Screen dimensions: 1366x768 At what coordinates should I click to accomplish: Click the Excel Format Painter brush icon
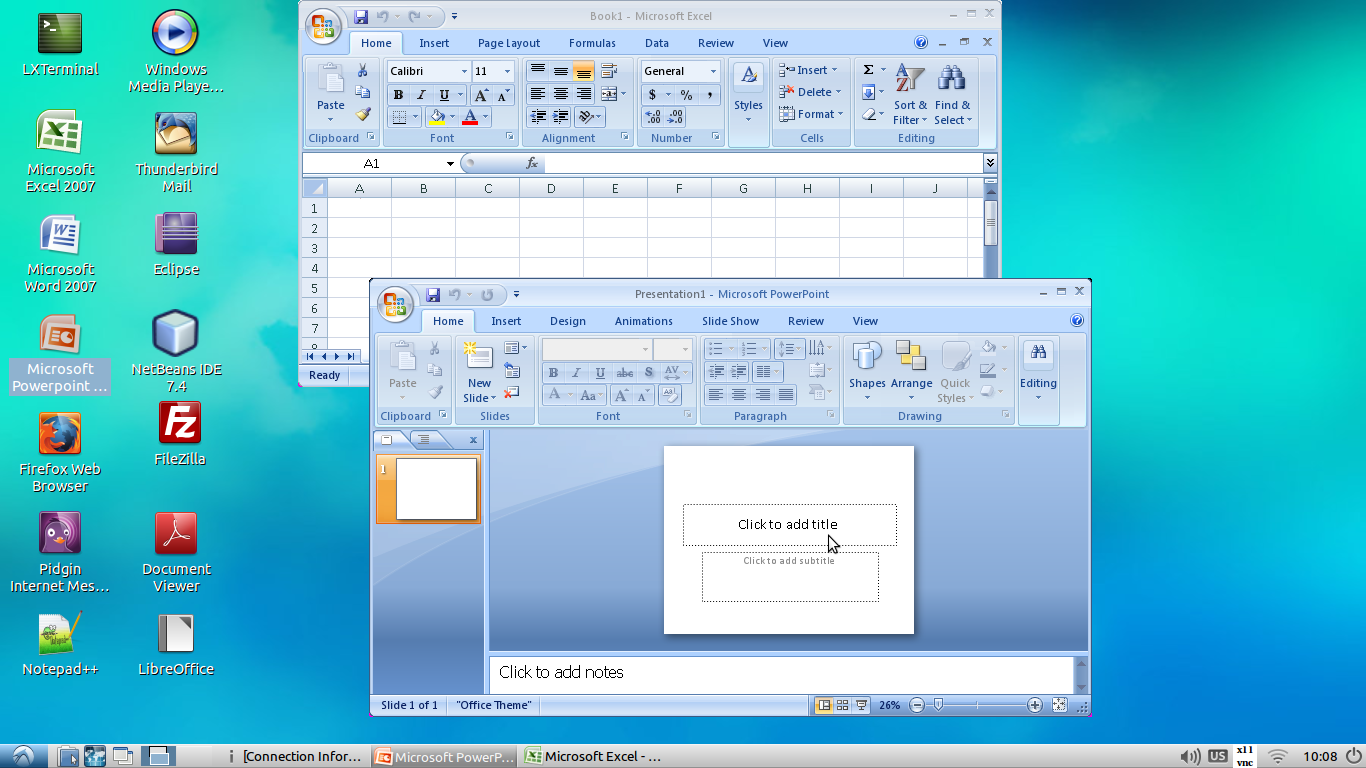tap(363, 115)
